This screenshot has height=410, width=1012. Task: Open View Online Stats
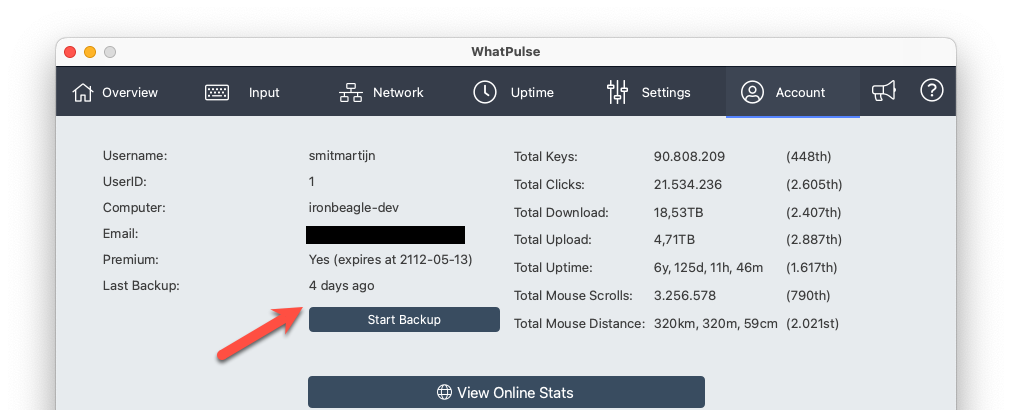tap(506, 393)
